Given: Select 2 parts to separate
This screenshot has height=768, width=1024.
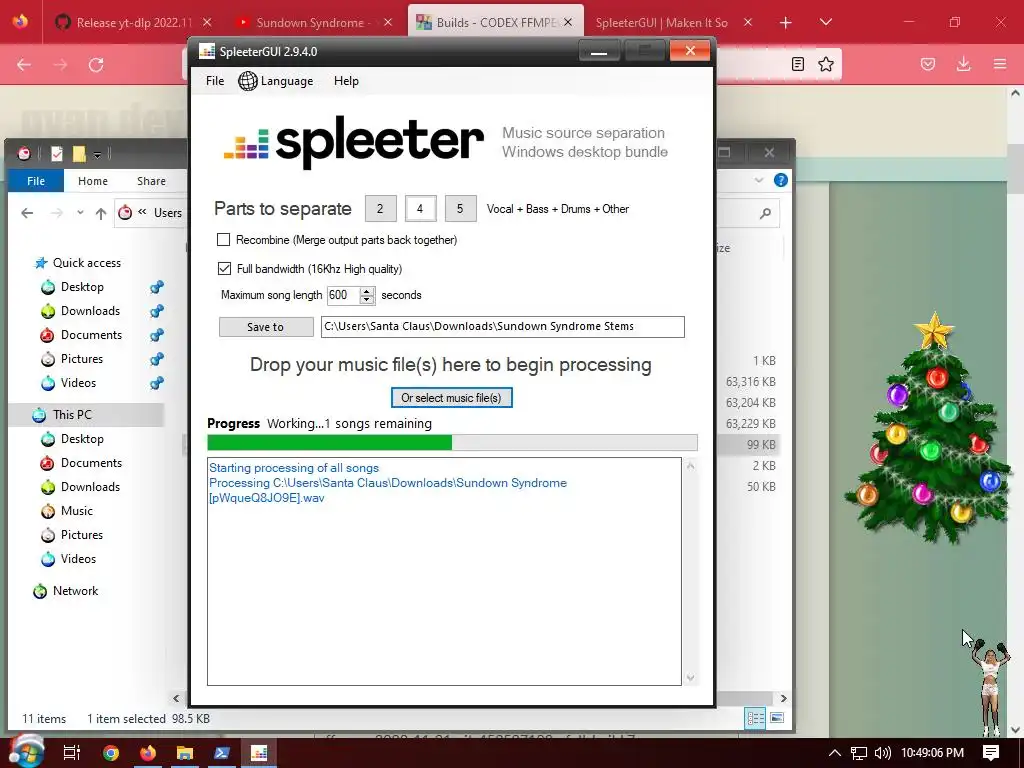Looking at the screenshot, I should pos(380,209).
